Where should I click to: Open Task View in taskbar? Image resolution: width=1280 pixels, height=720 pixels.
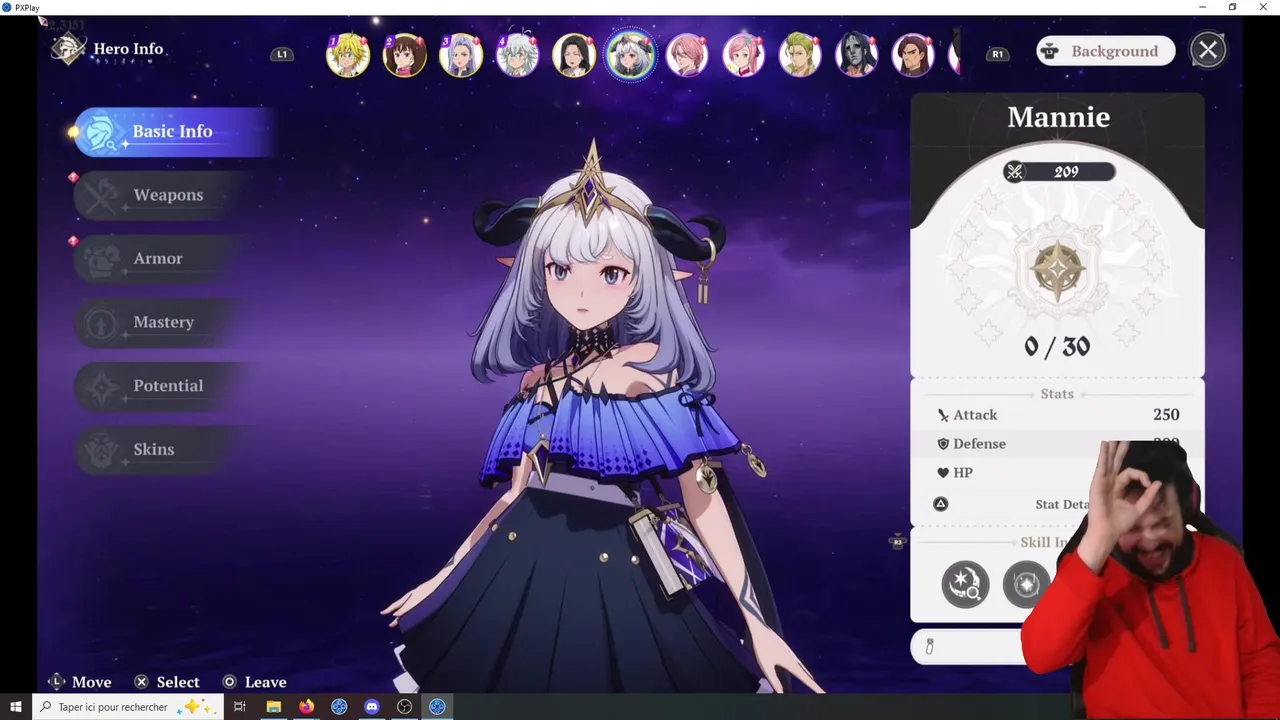[240, 707]
